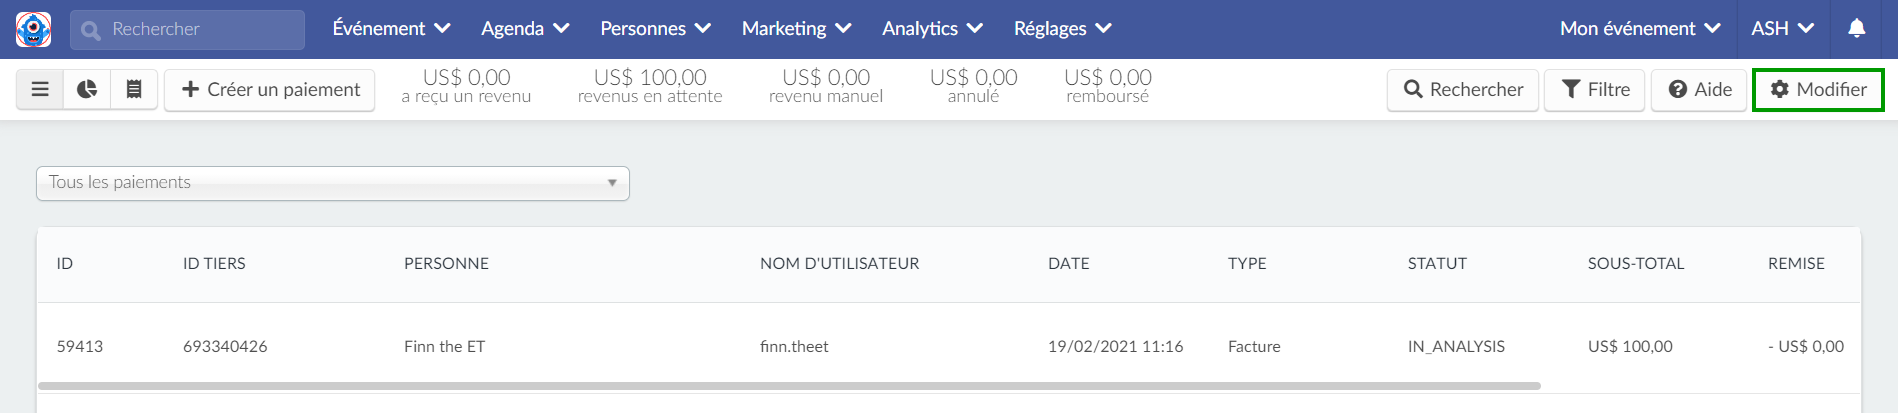Click the search field magnifier icon
1898x413 pixels.
click(x=91, y=30)
